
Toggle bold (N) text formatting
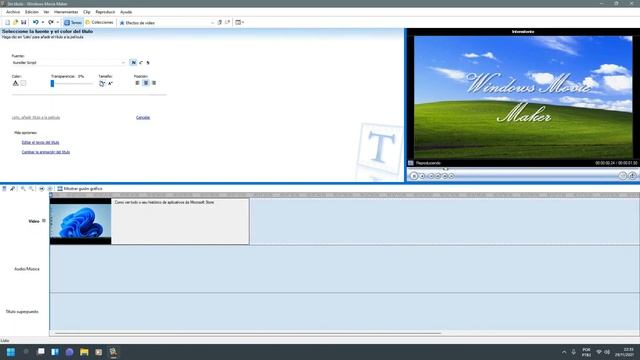point(133,62)
